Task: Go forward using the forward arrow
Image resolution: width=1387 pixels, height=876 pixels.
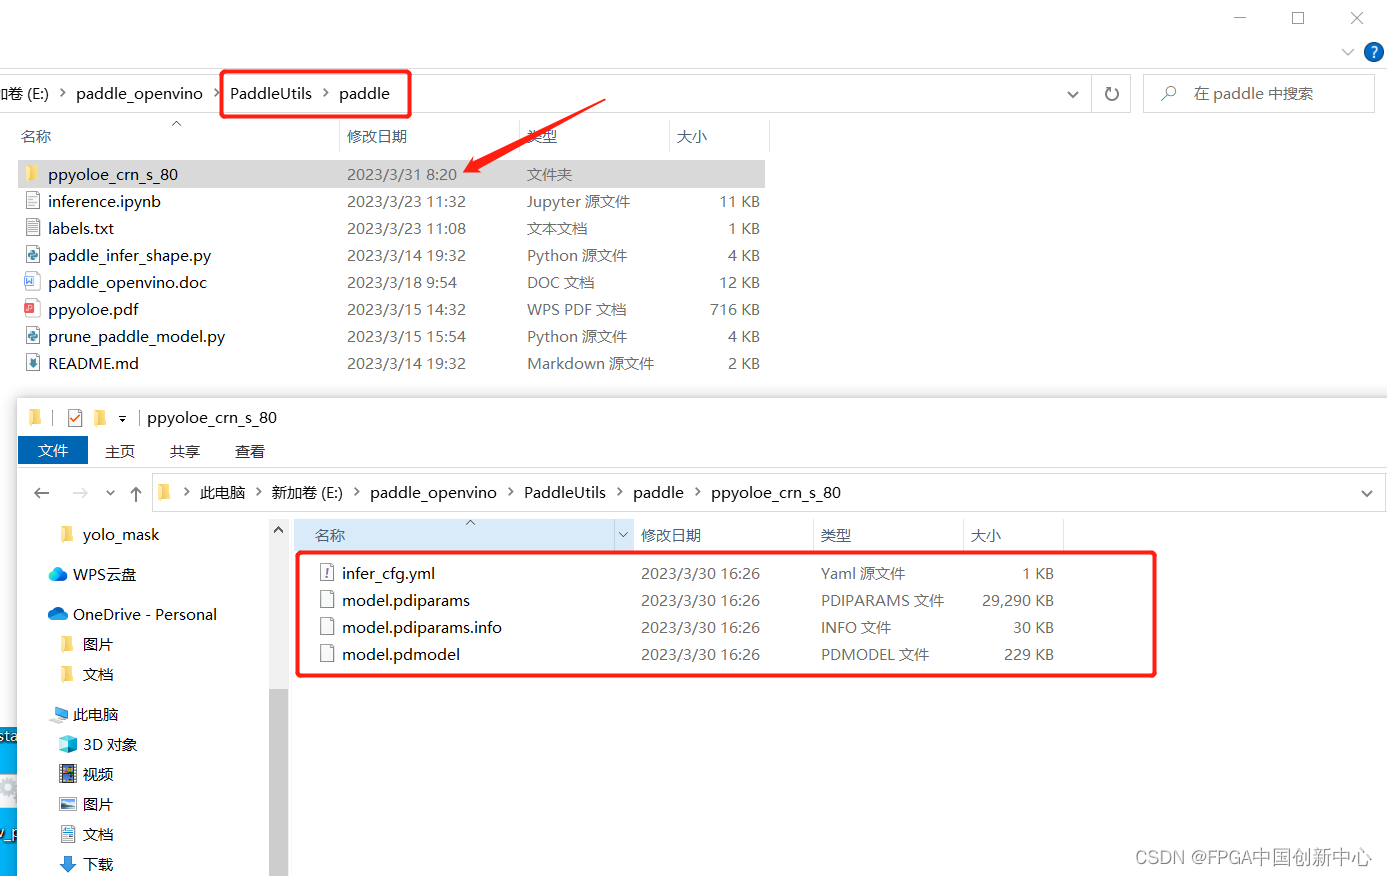Action: tap(80, 492)
